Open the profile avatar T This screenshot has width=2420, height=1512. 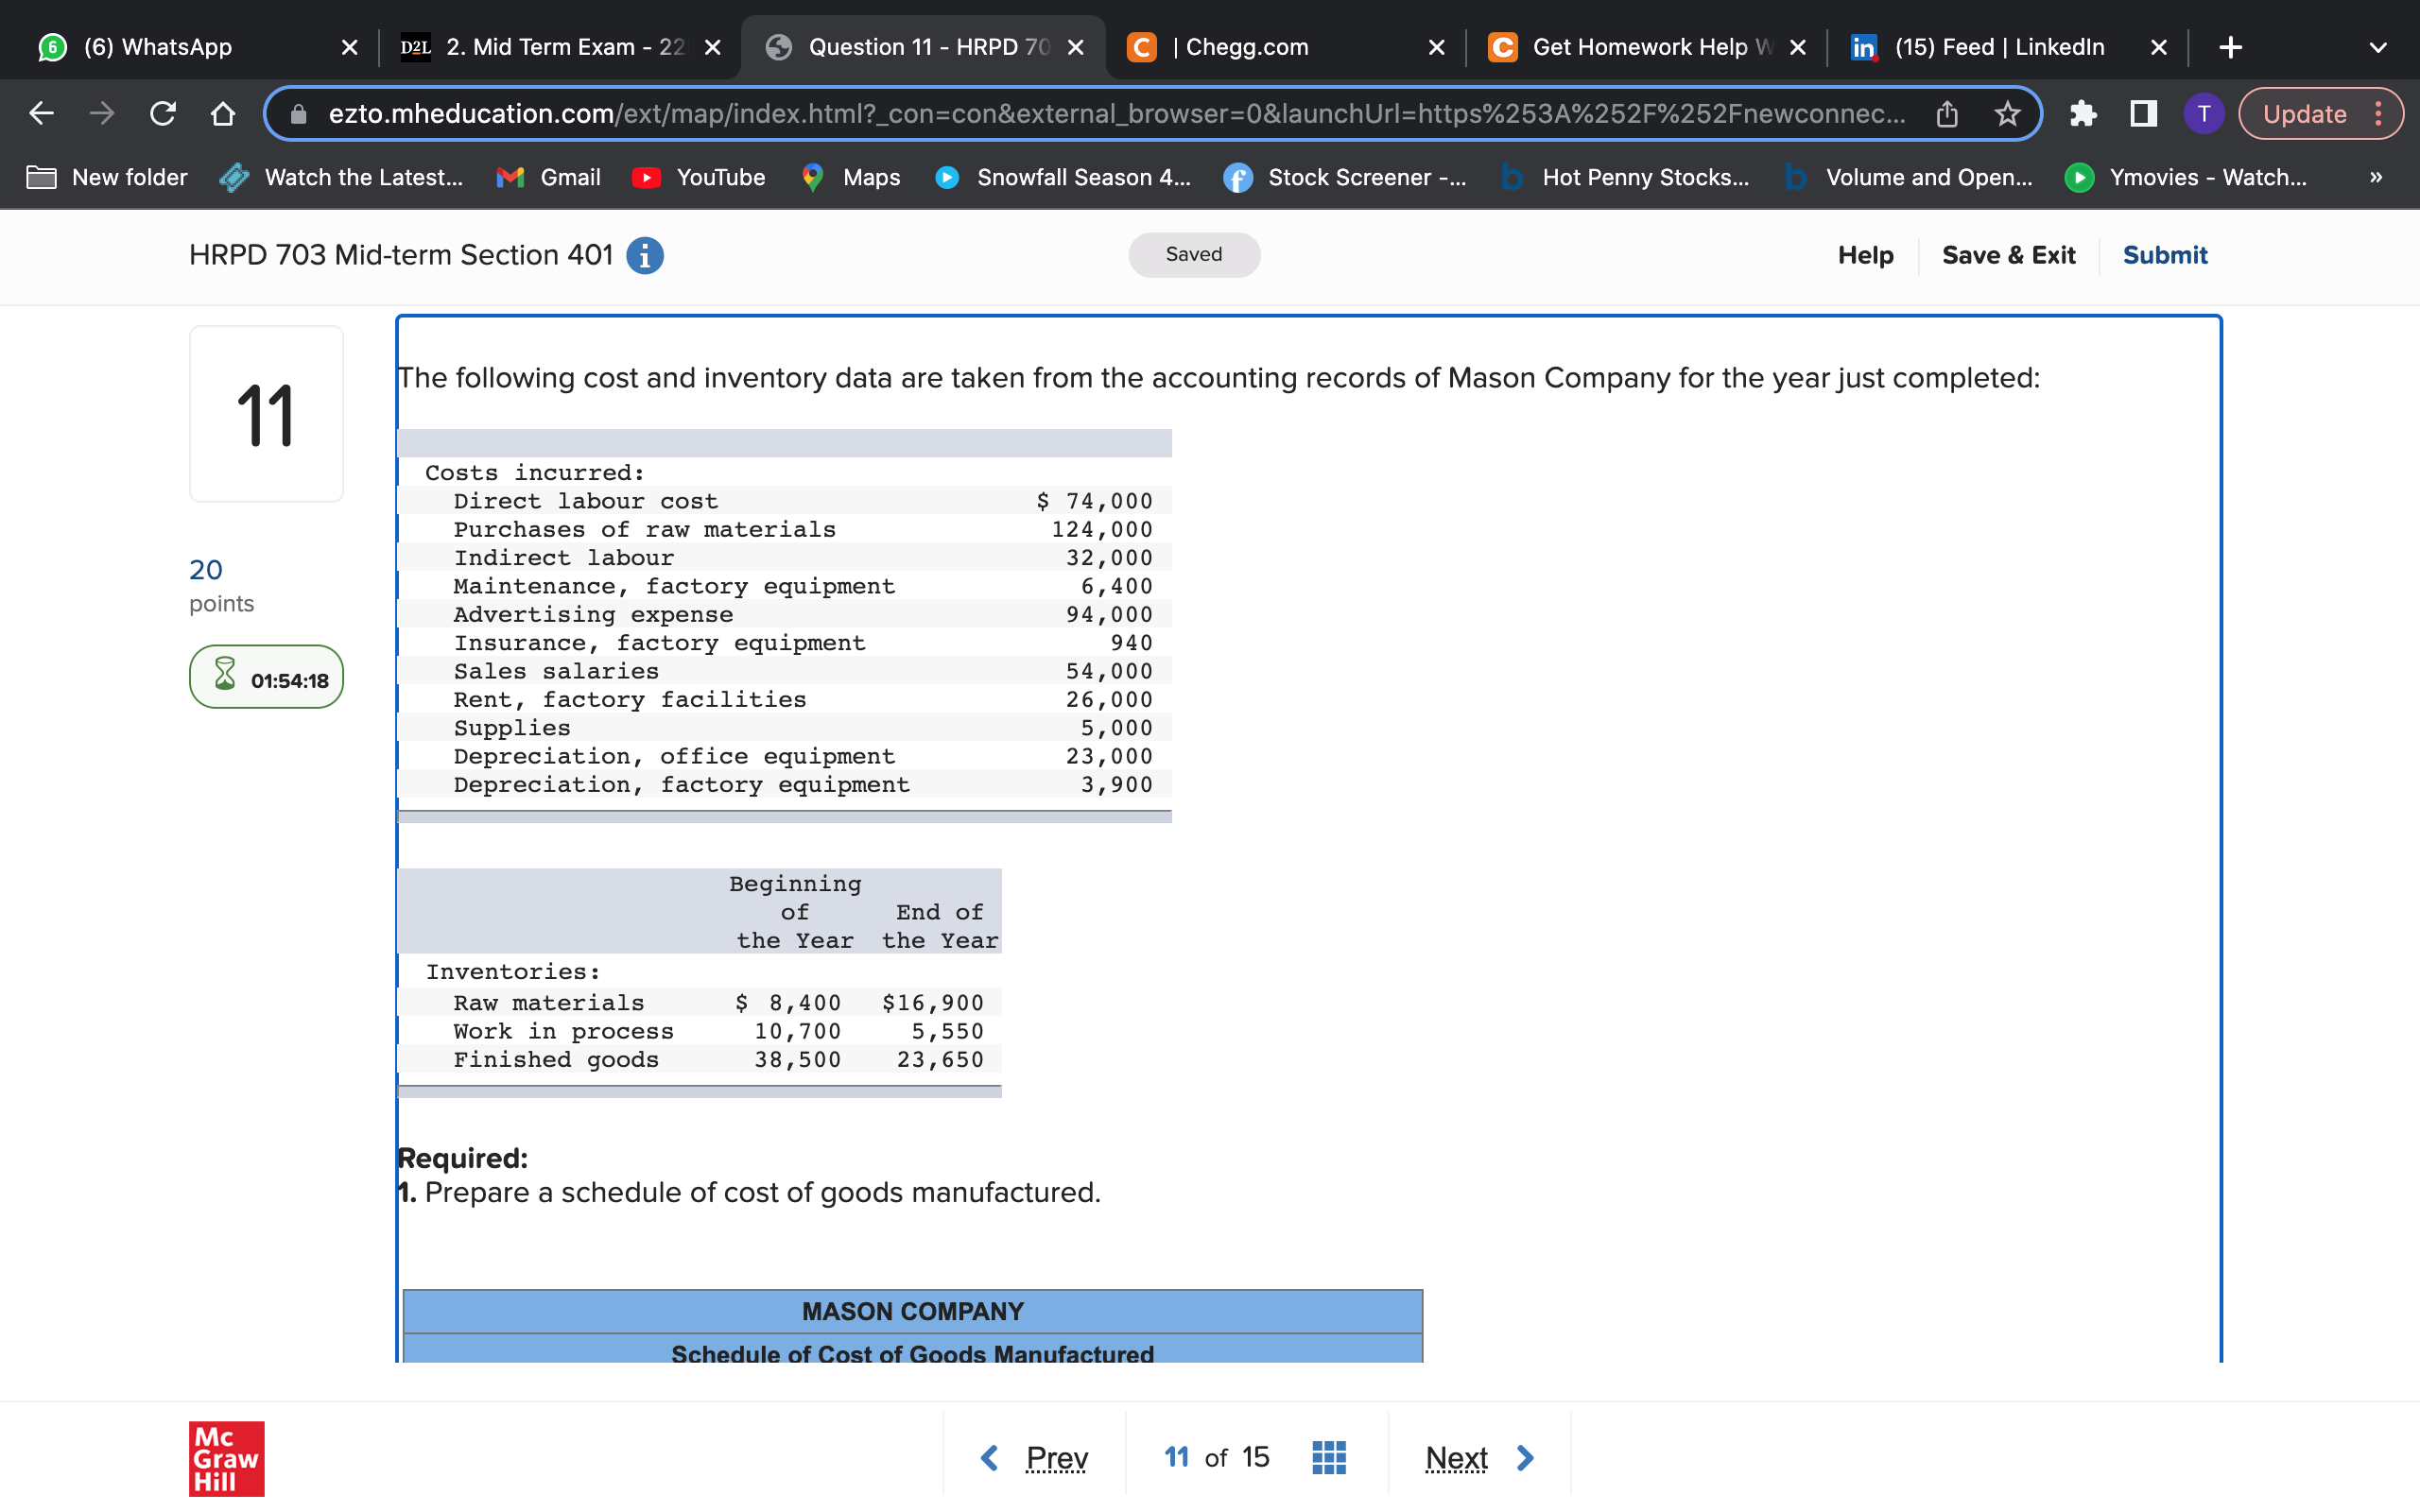2203,114
